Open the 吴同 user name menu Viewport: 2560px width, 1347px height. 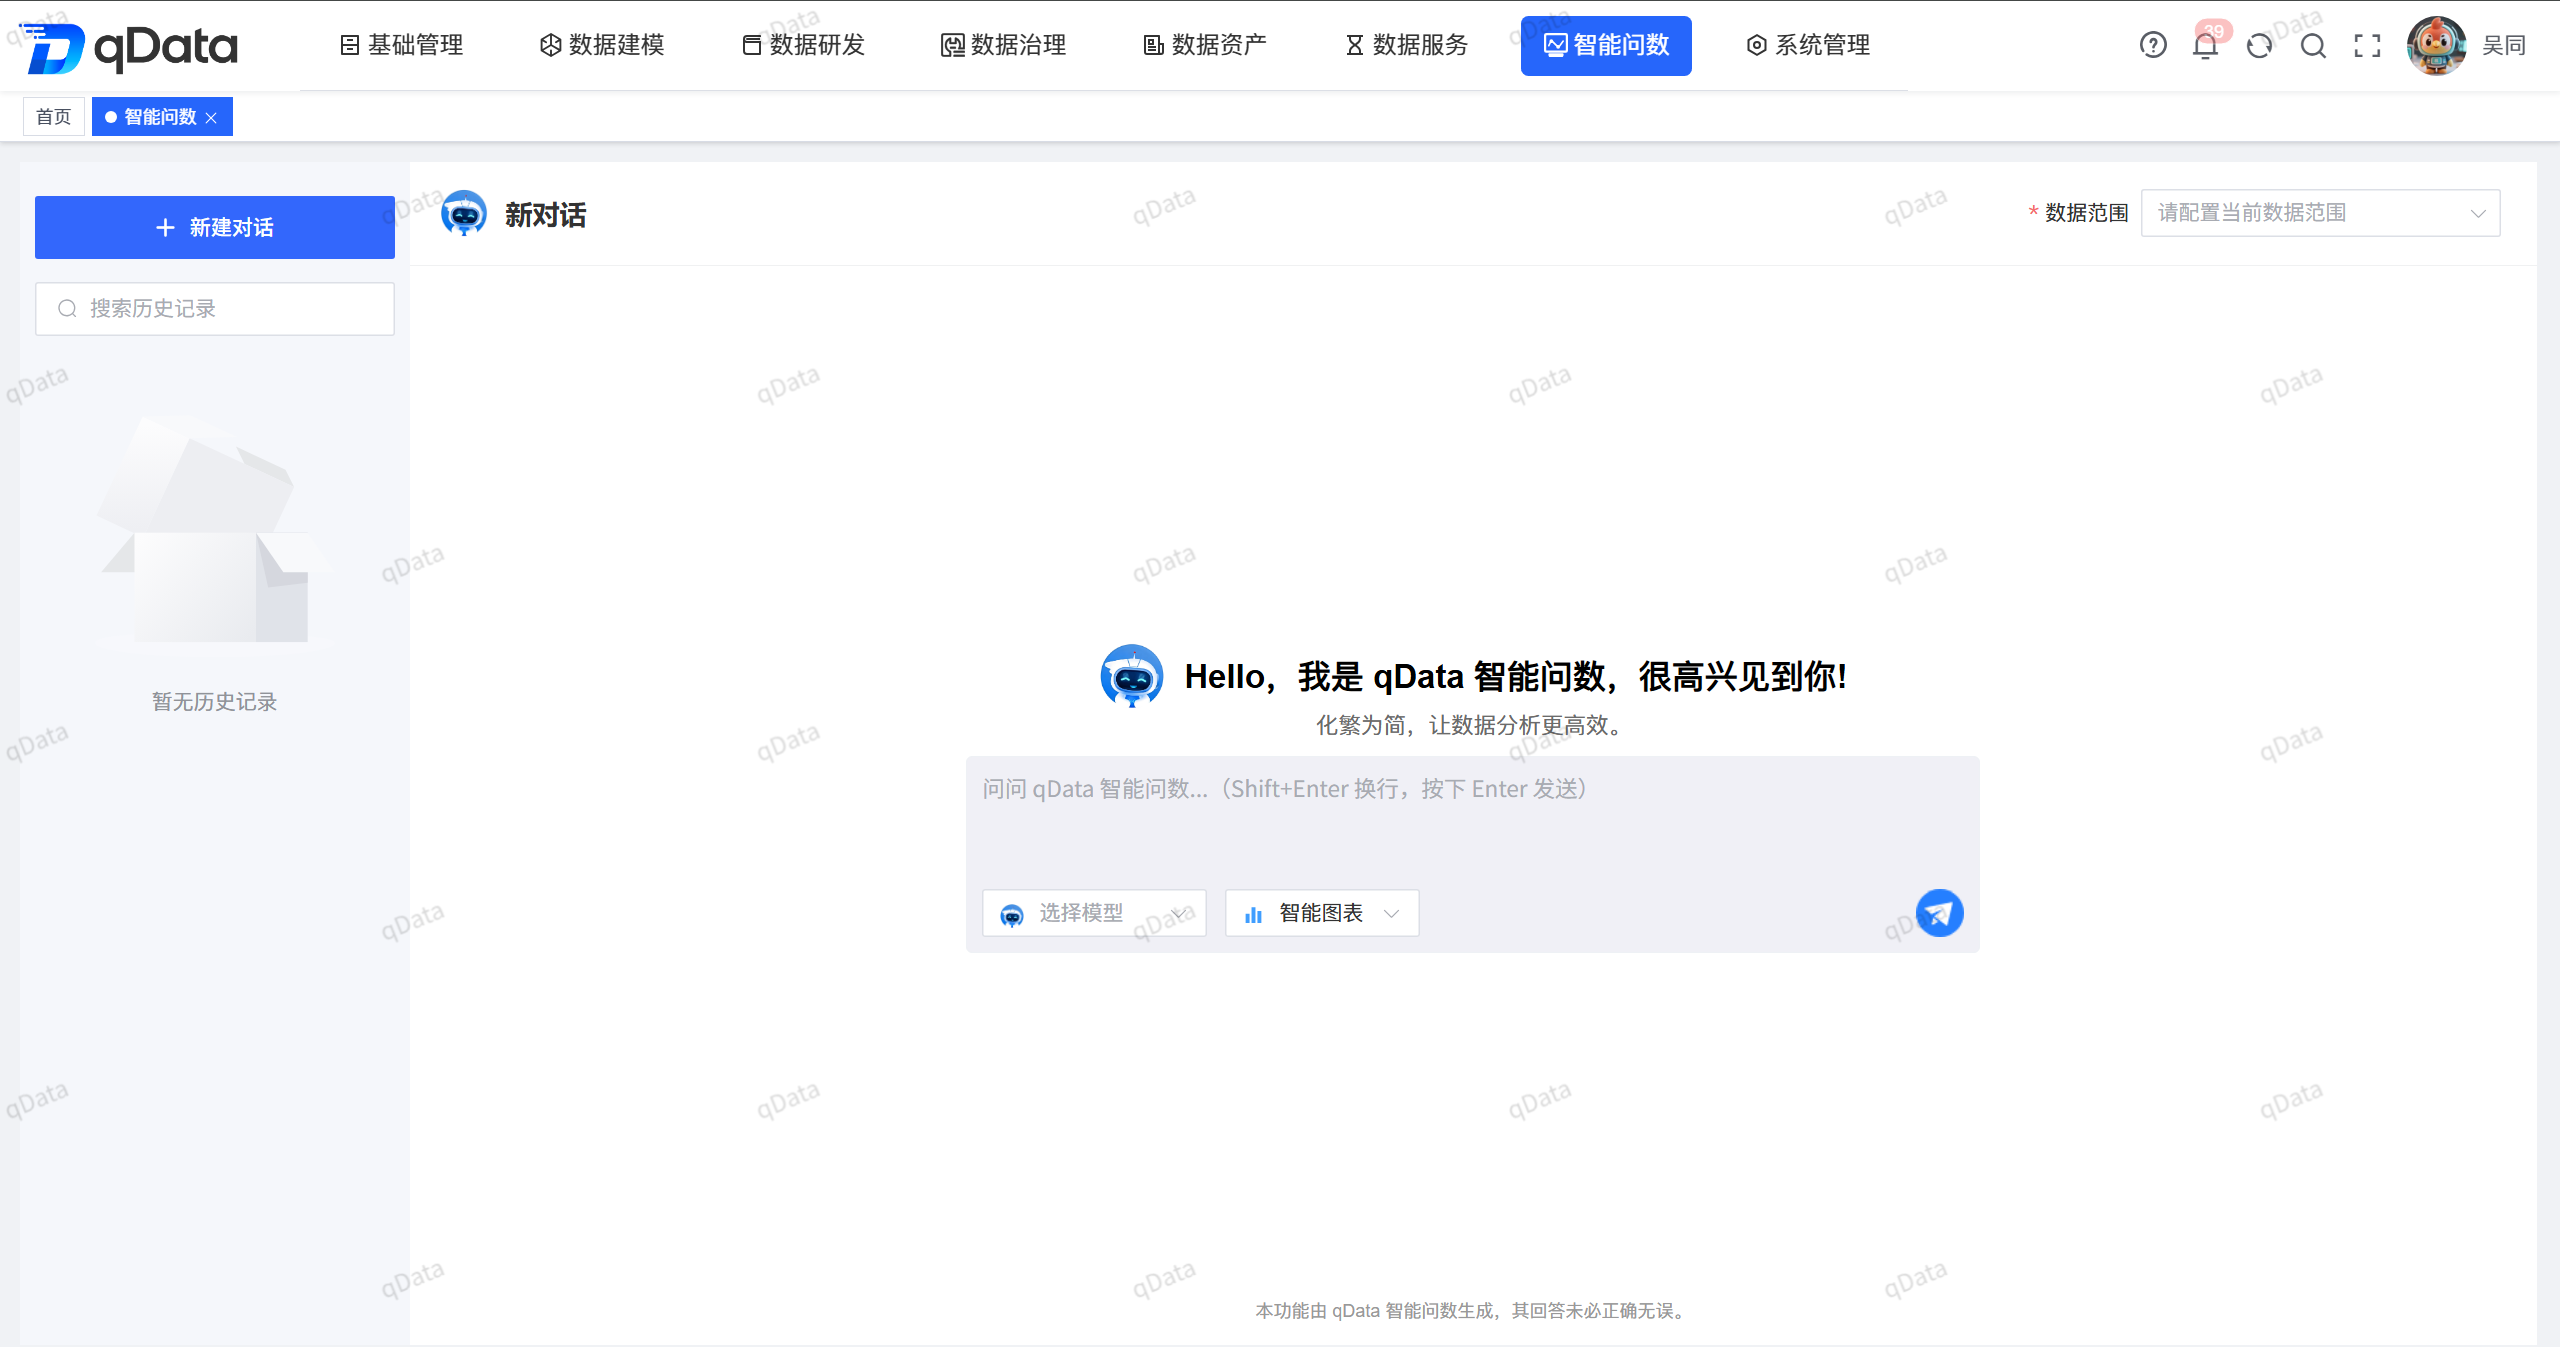click(2504, 46)
